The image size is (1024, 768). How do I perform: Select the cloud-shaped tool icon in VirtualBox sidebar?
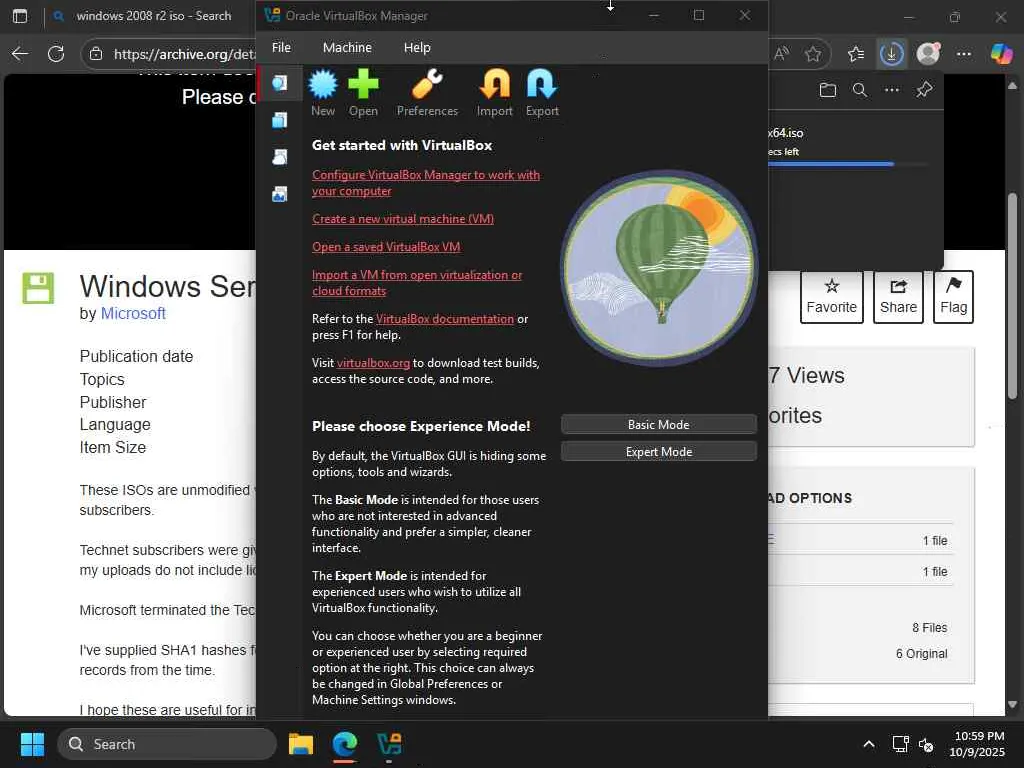tap(280, 157)
